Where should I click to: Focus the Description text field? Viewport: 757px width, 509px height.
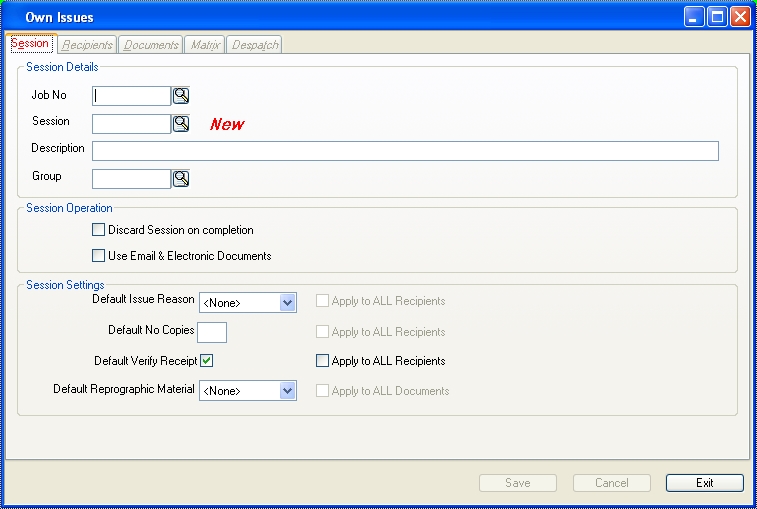pyautogui.click(x=405, y=151)
